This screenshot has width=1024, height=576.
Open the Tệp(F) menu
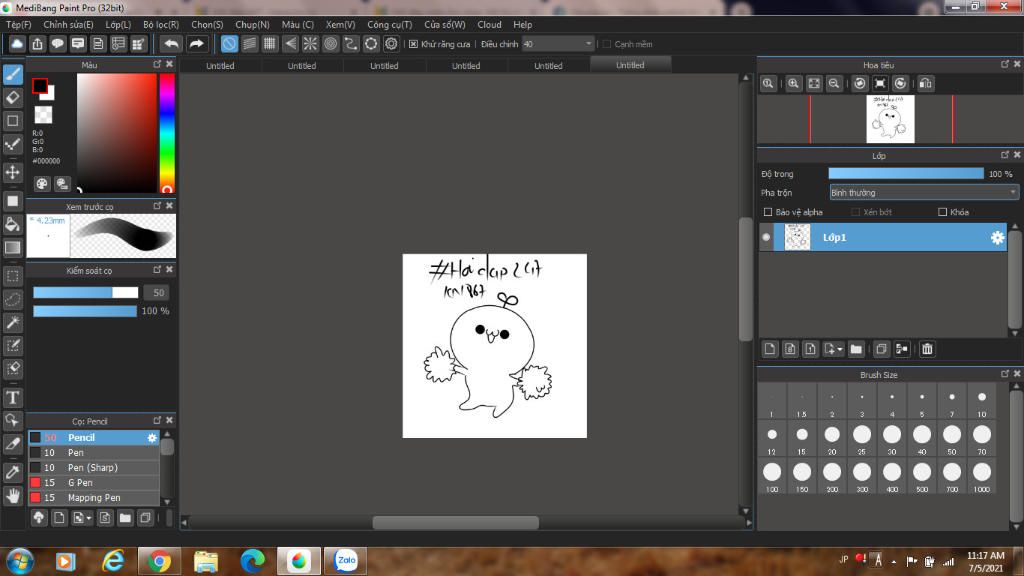[x=18, y=24]
